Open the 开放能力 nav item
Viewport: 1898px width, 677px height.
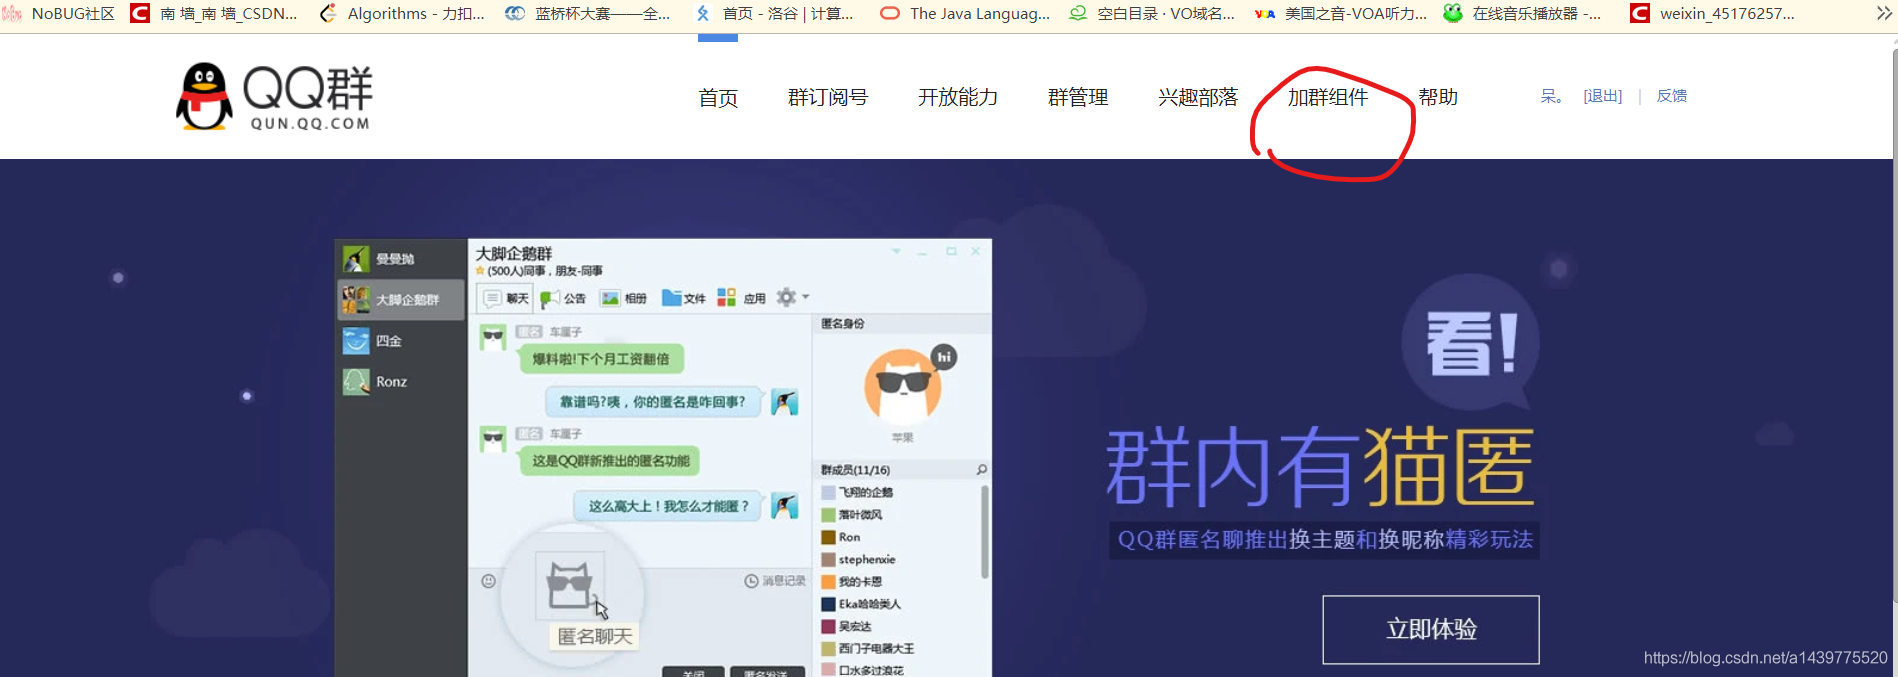(958, 97)
